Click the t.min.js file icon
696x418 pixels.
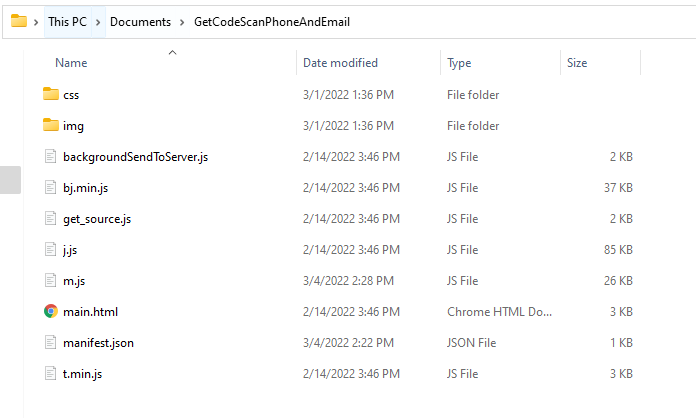click(x=51, y=374)
